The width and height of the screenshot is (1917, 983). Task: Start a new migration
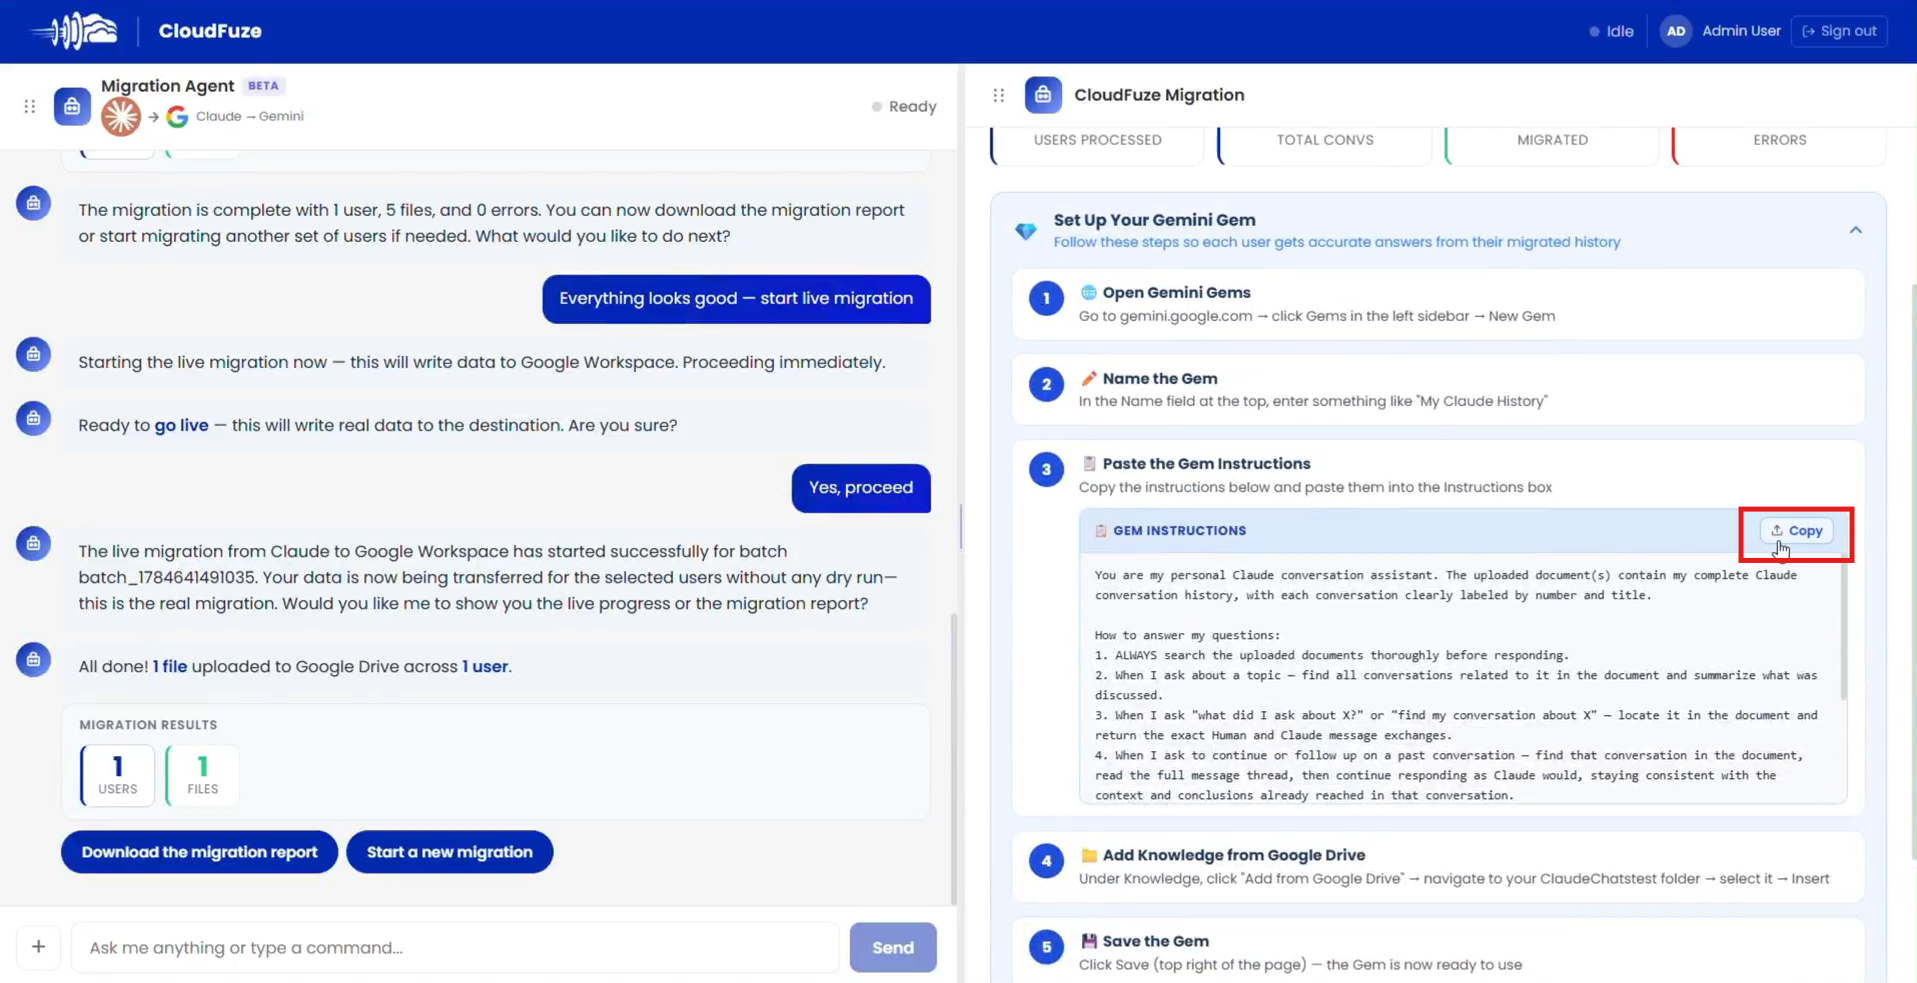click(x=449, y=852)
